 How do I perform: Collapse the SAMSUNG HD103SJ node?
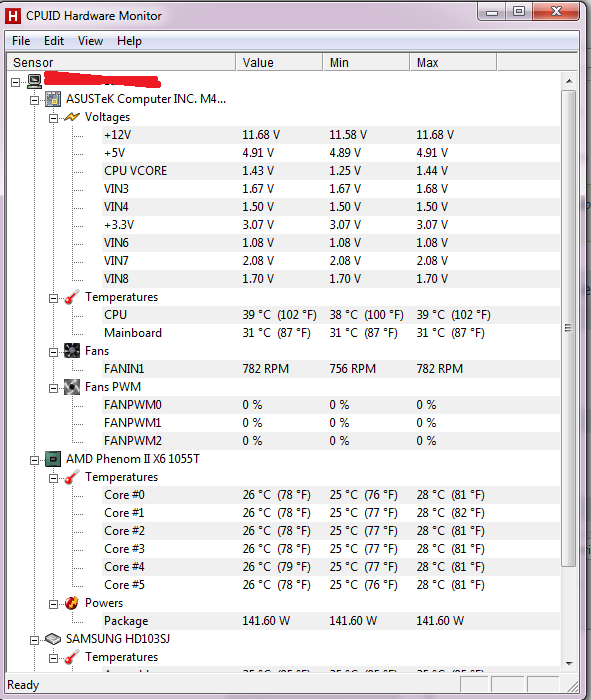tap(34, 641)
